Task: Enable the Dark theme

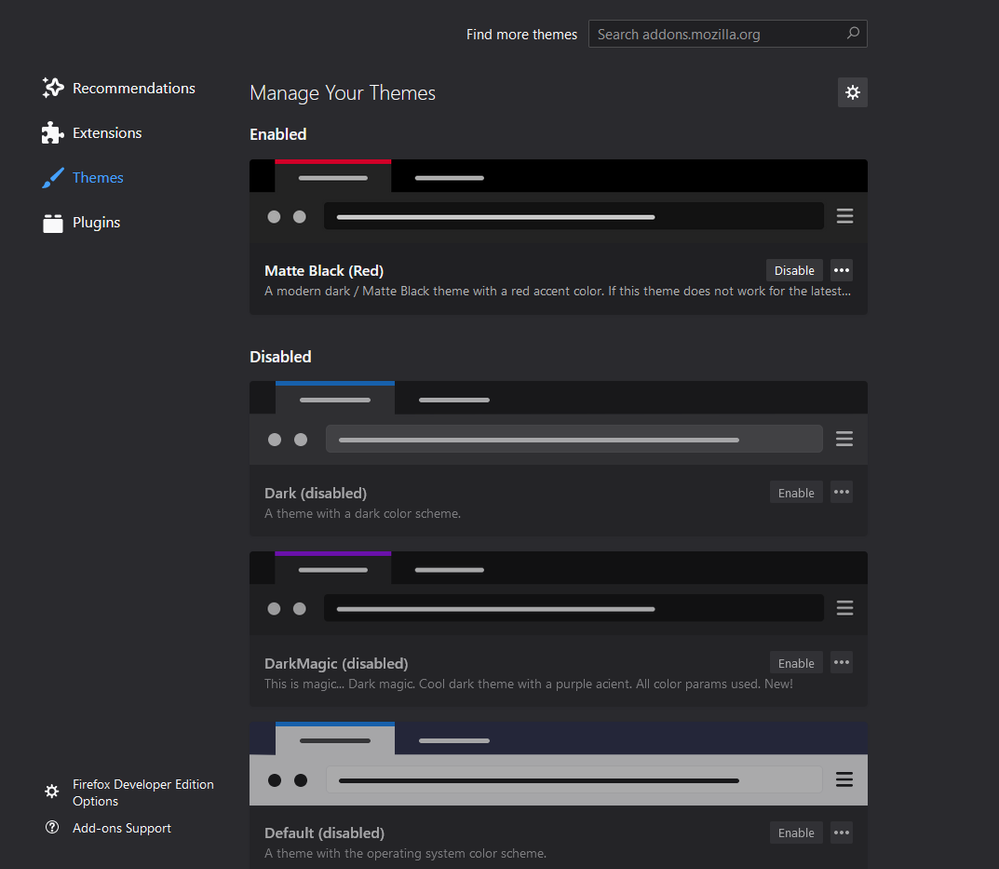Action: point(796,492)
